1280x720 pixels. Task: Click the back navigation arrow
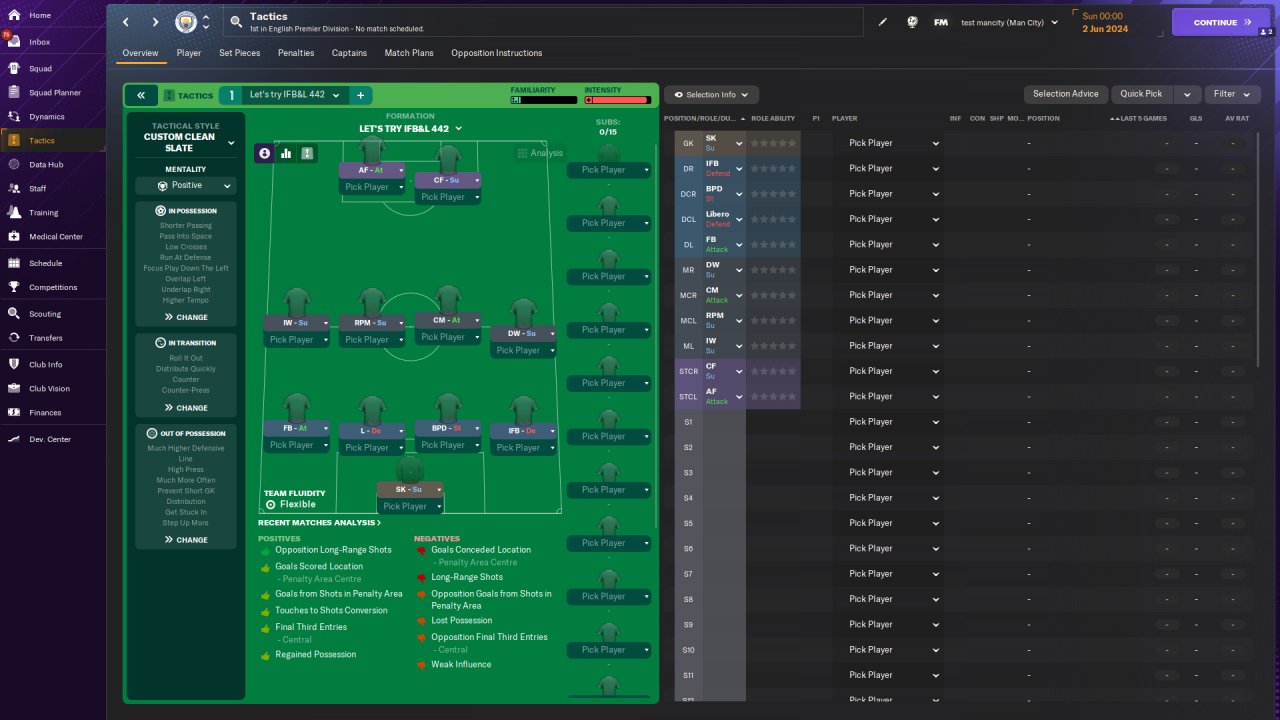tap(126, 22)
